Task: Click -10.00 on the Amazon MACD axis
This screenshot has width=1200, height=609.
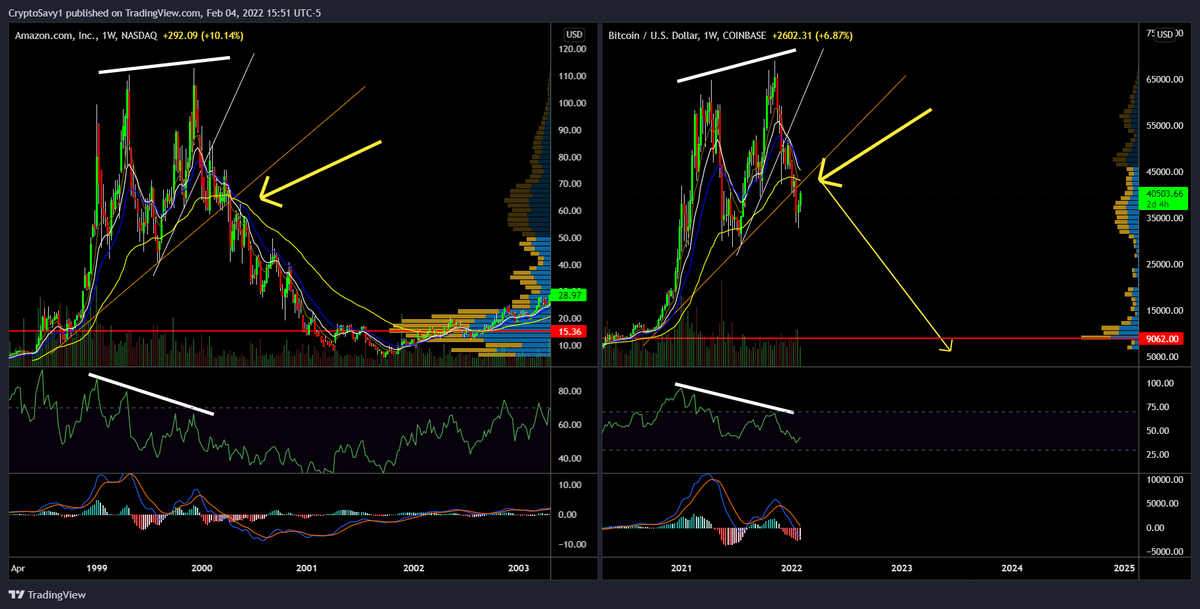Action: coord(571,545)
